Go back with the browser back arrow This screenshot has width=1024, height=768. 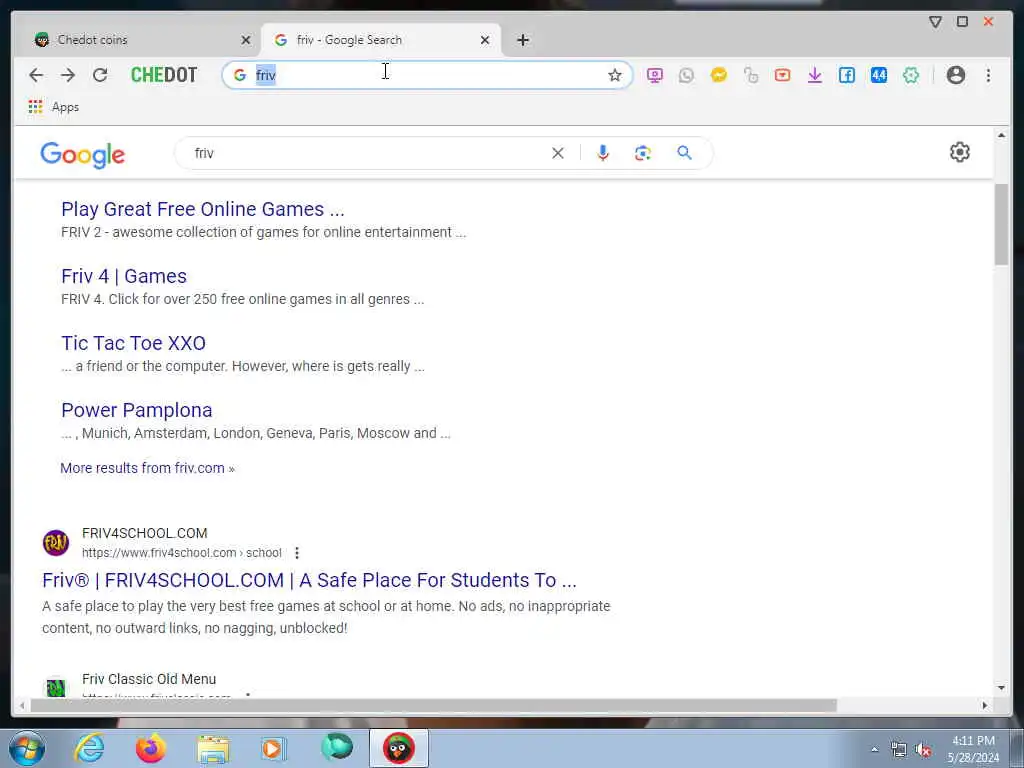36,75
